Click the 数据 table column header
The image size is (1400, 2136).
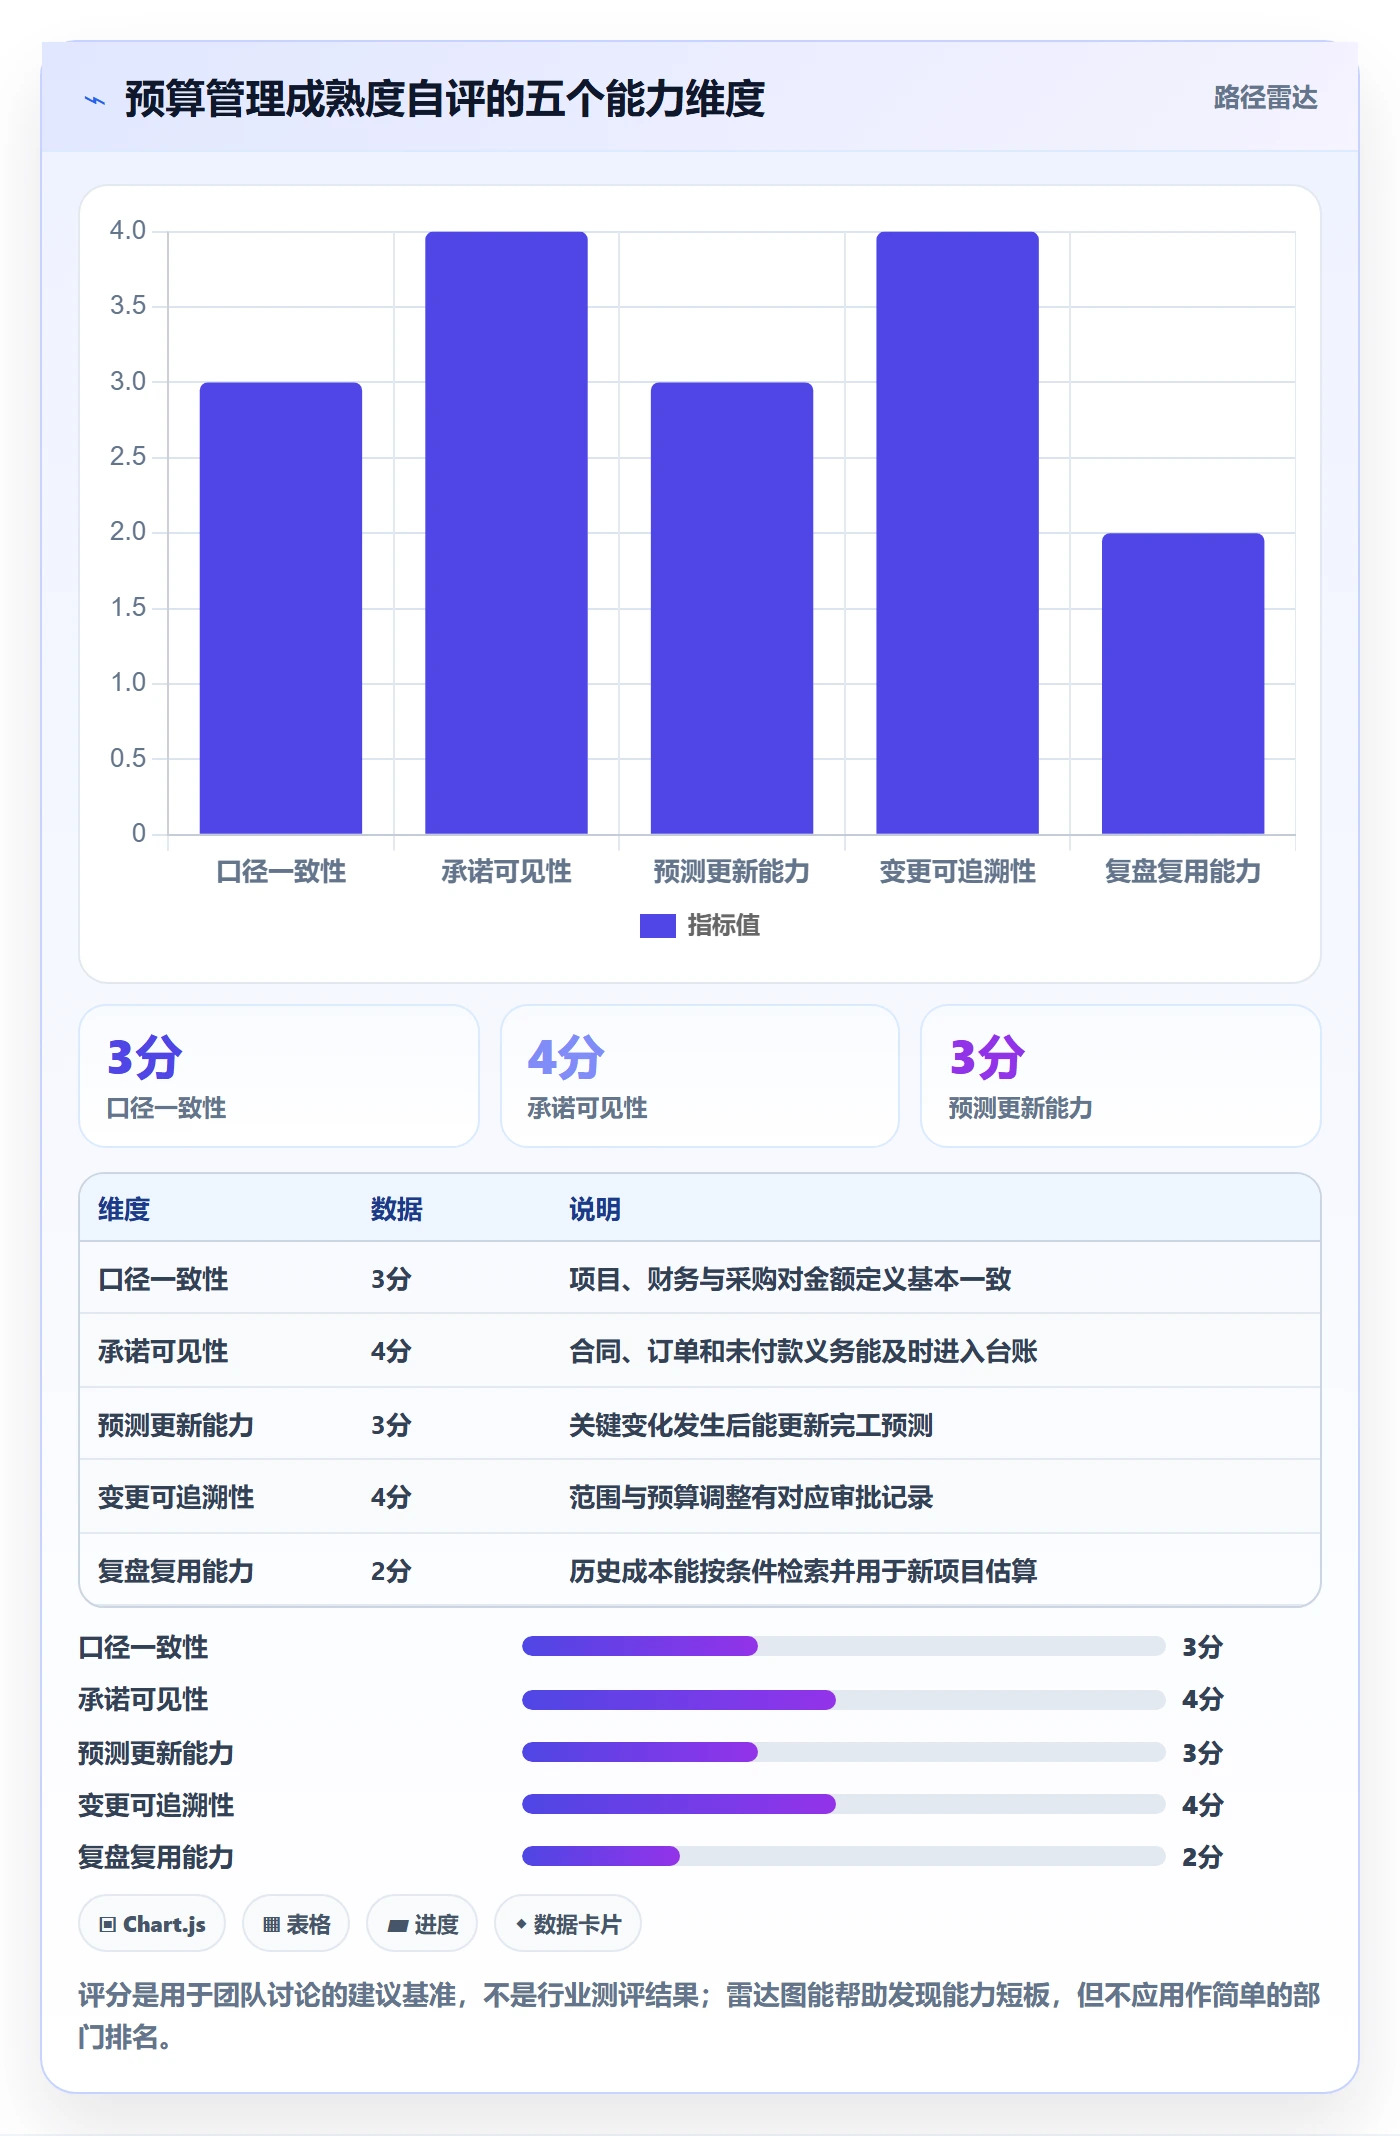point(396,1209)
